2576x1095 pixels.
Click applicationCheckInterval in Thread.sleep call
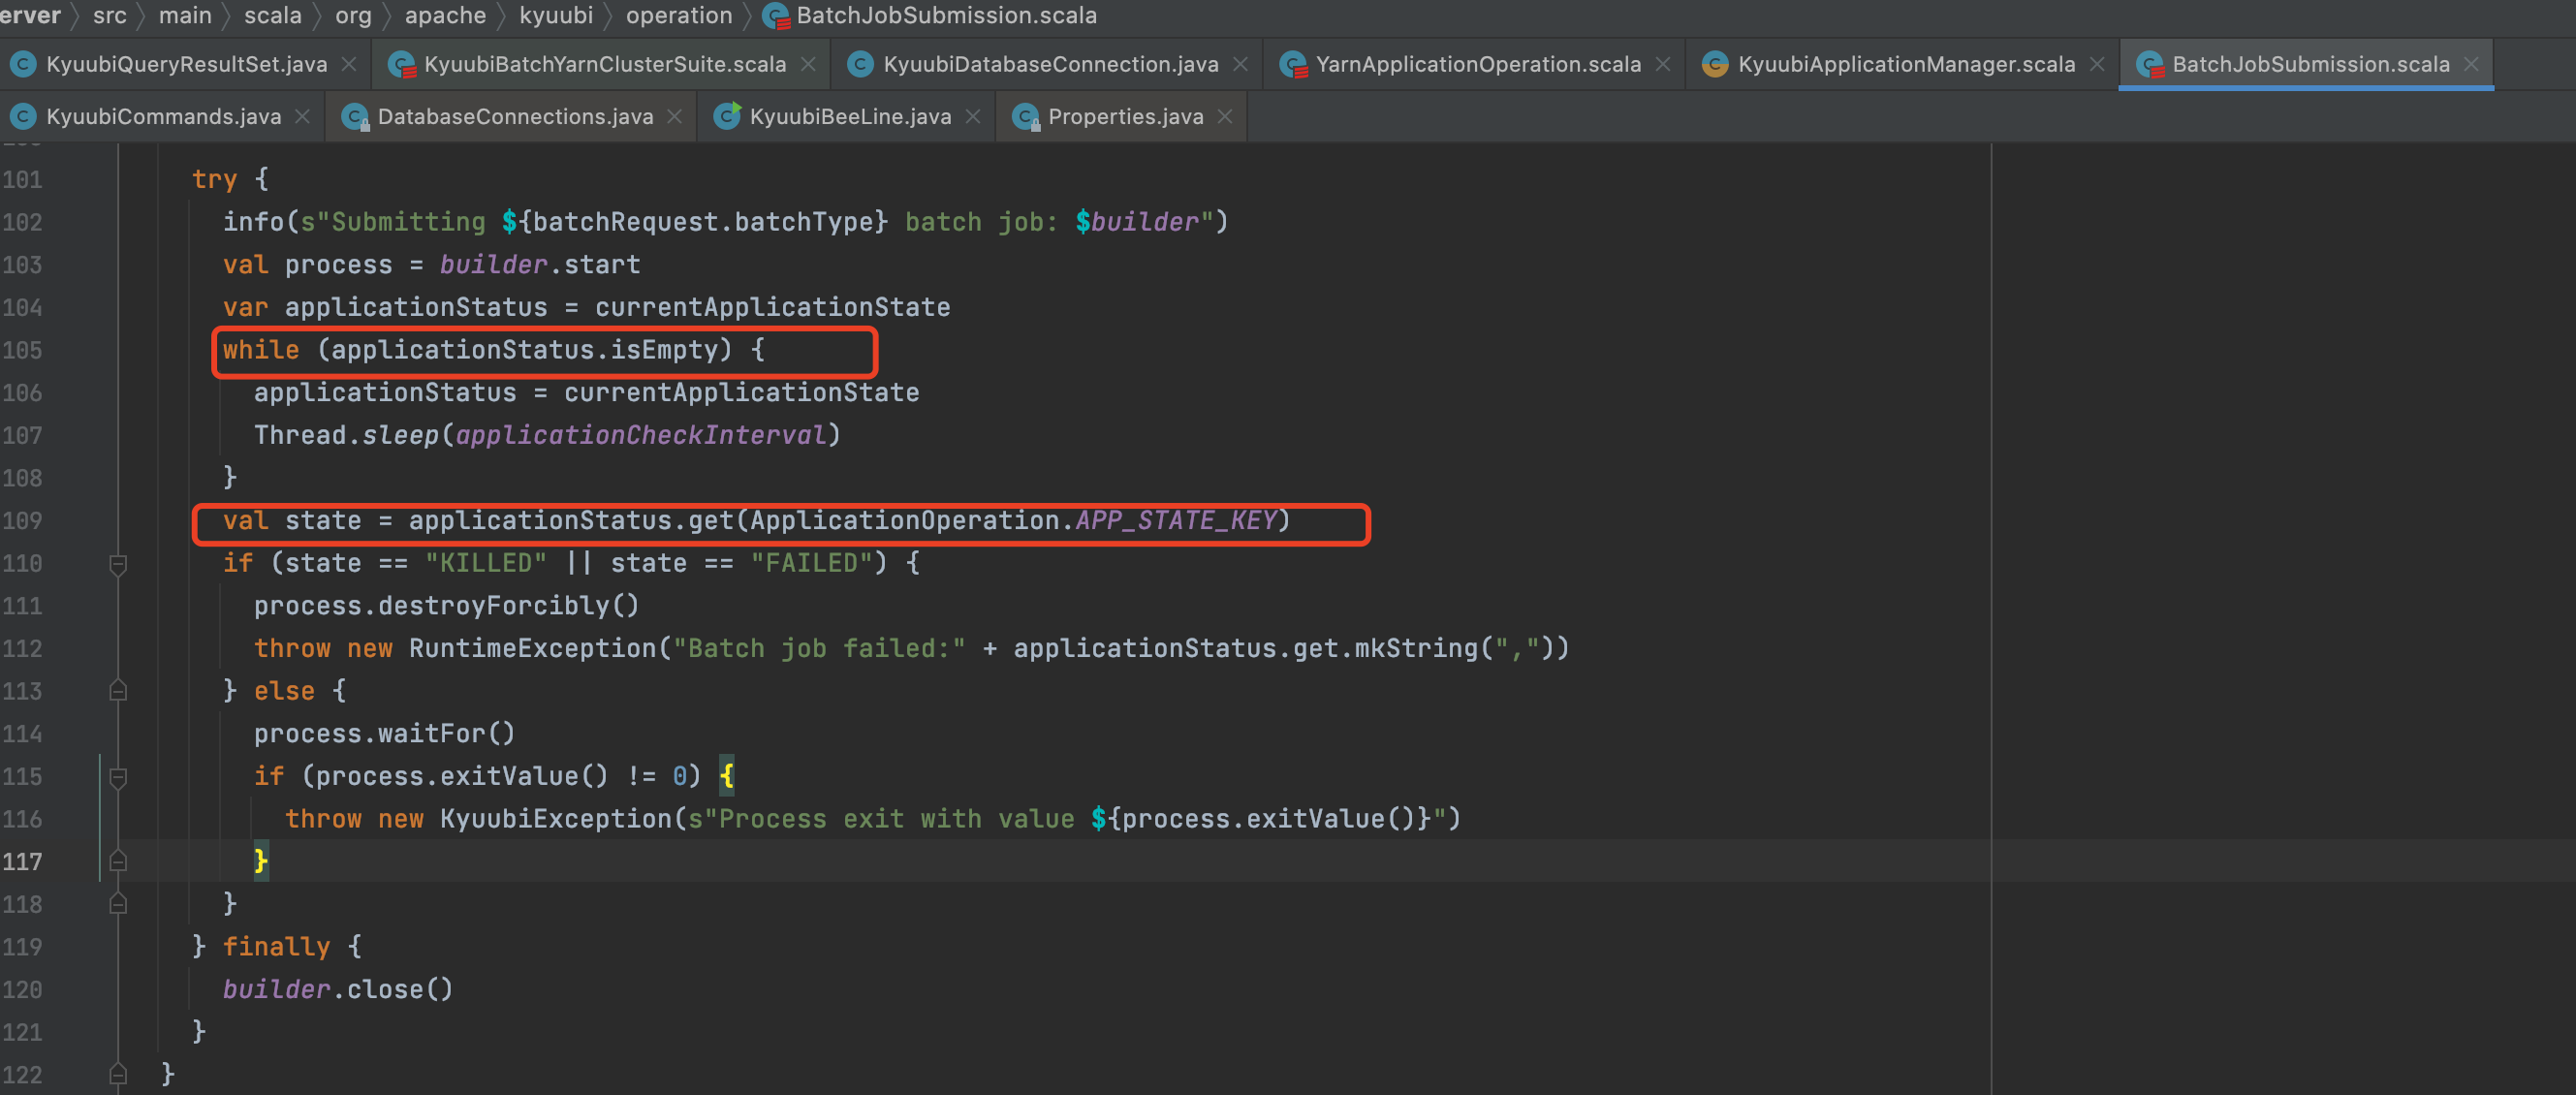641,435
